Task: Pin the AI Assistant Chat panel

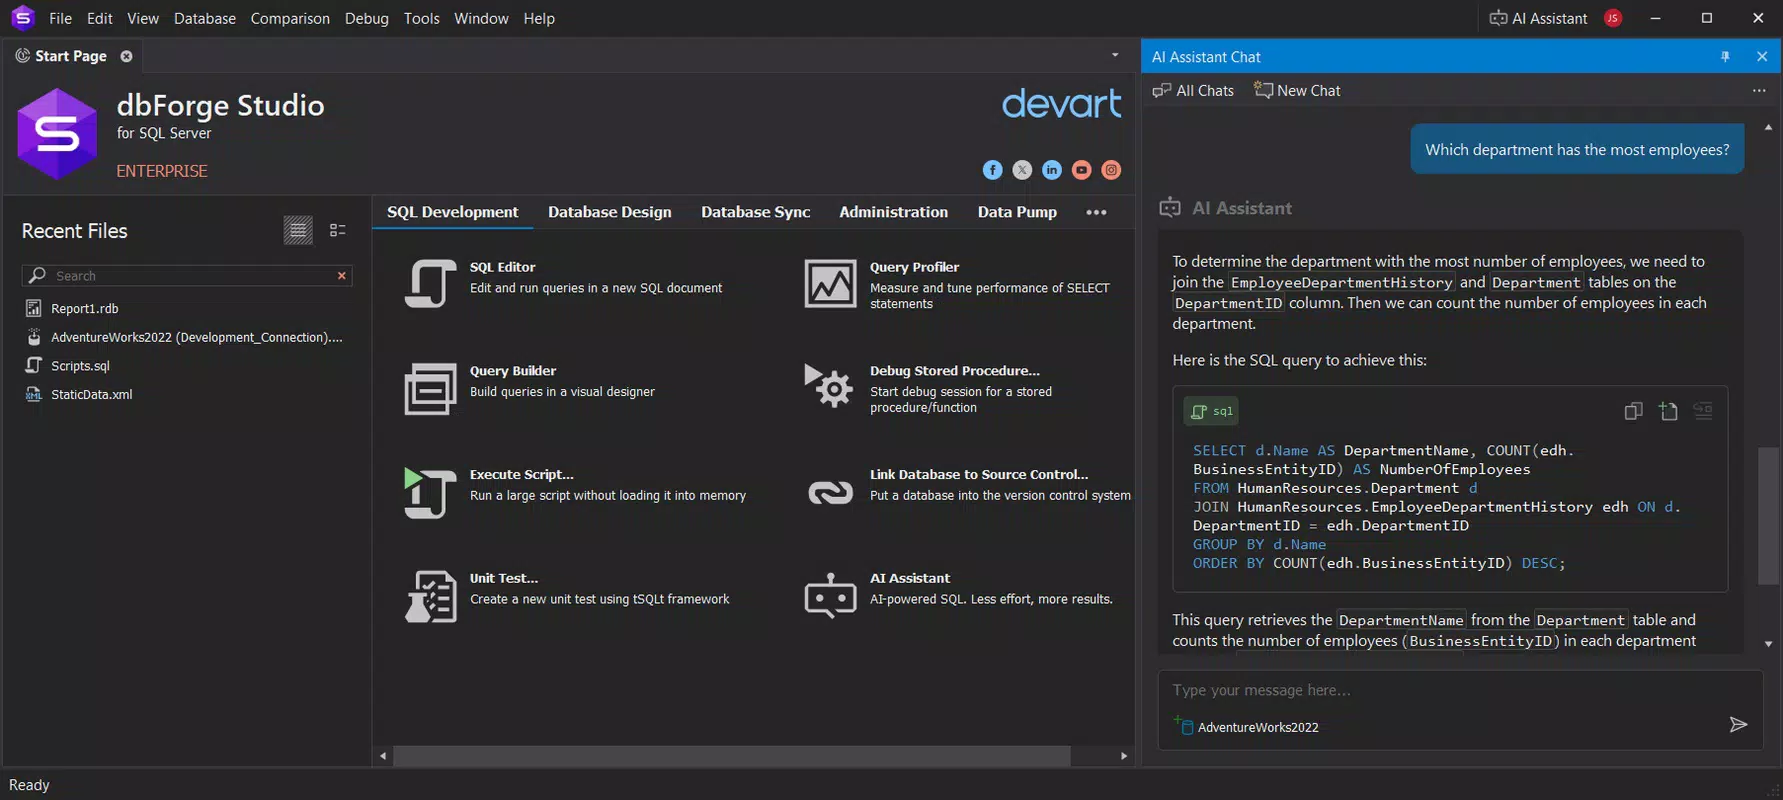Action: (1725, 57)
